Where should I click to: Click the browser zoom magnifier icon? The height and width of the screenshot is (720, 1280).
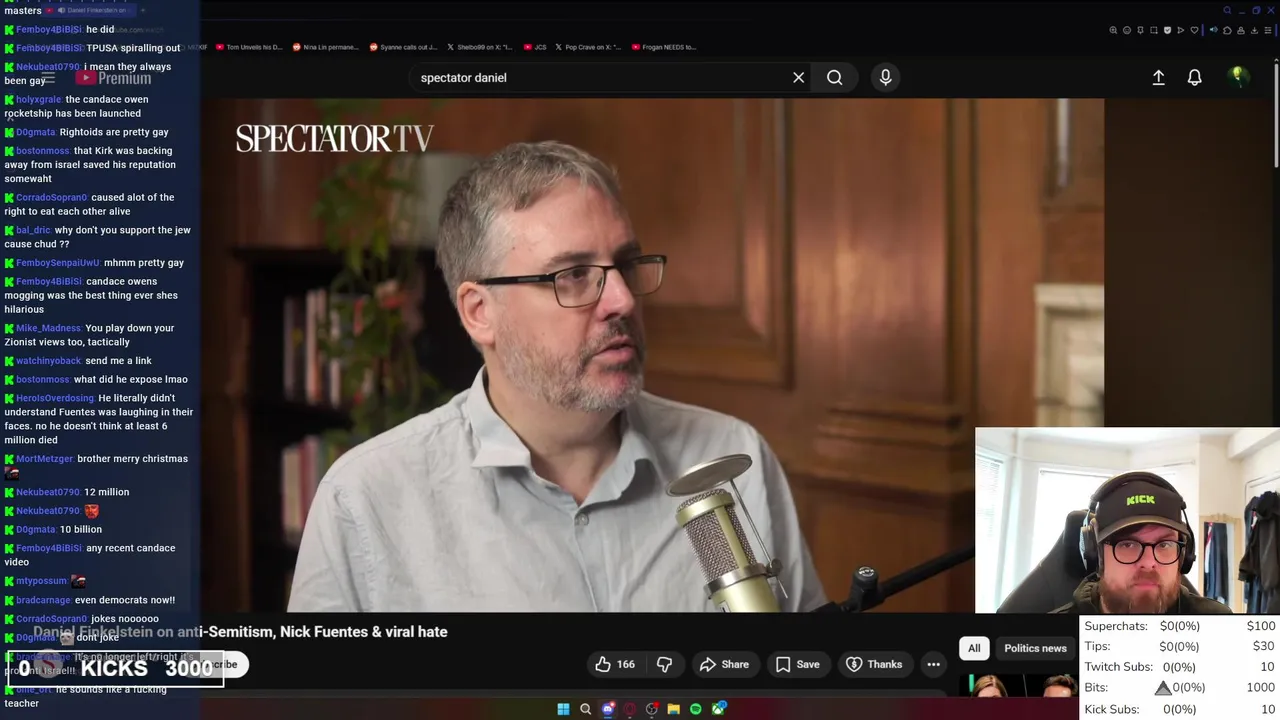(1113, 30)
